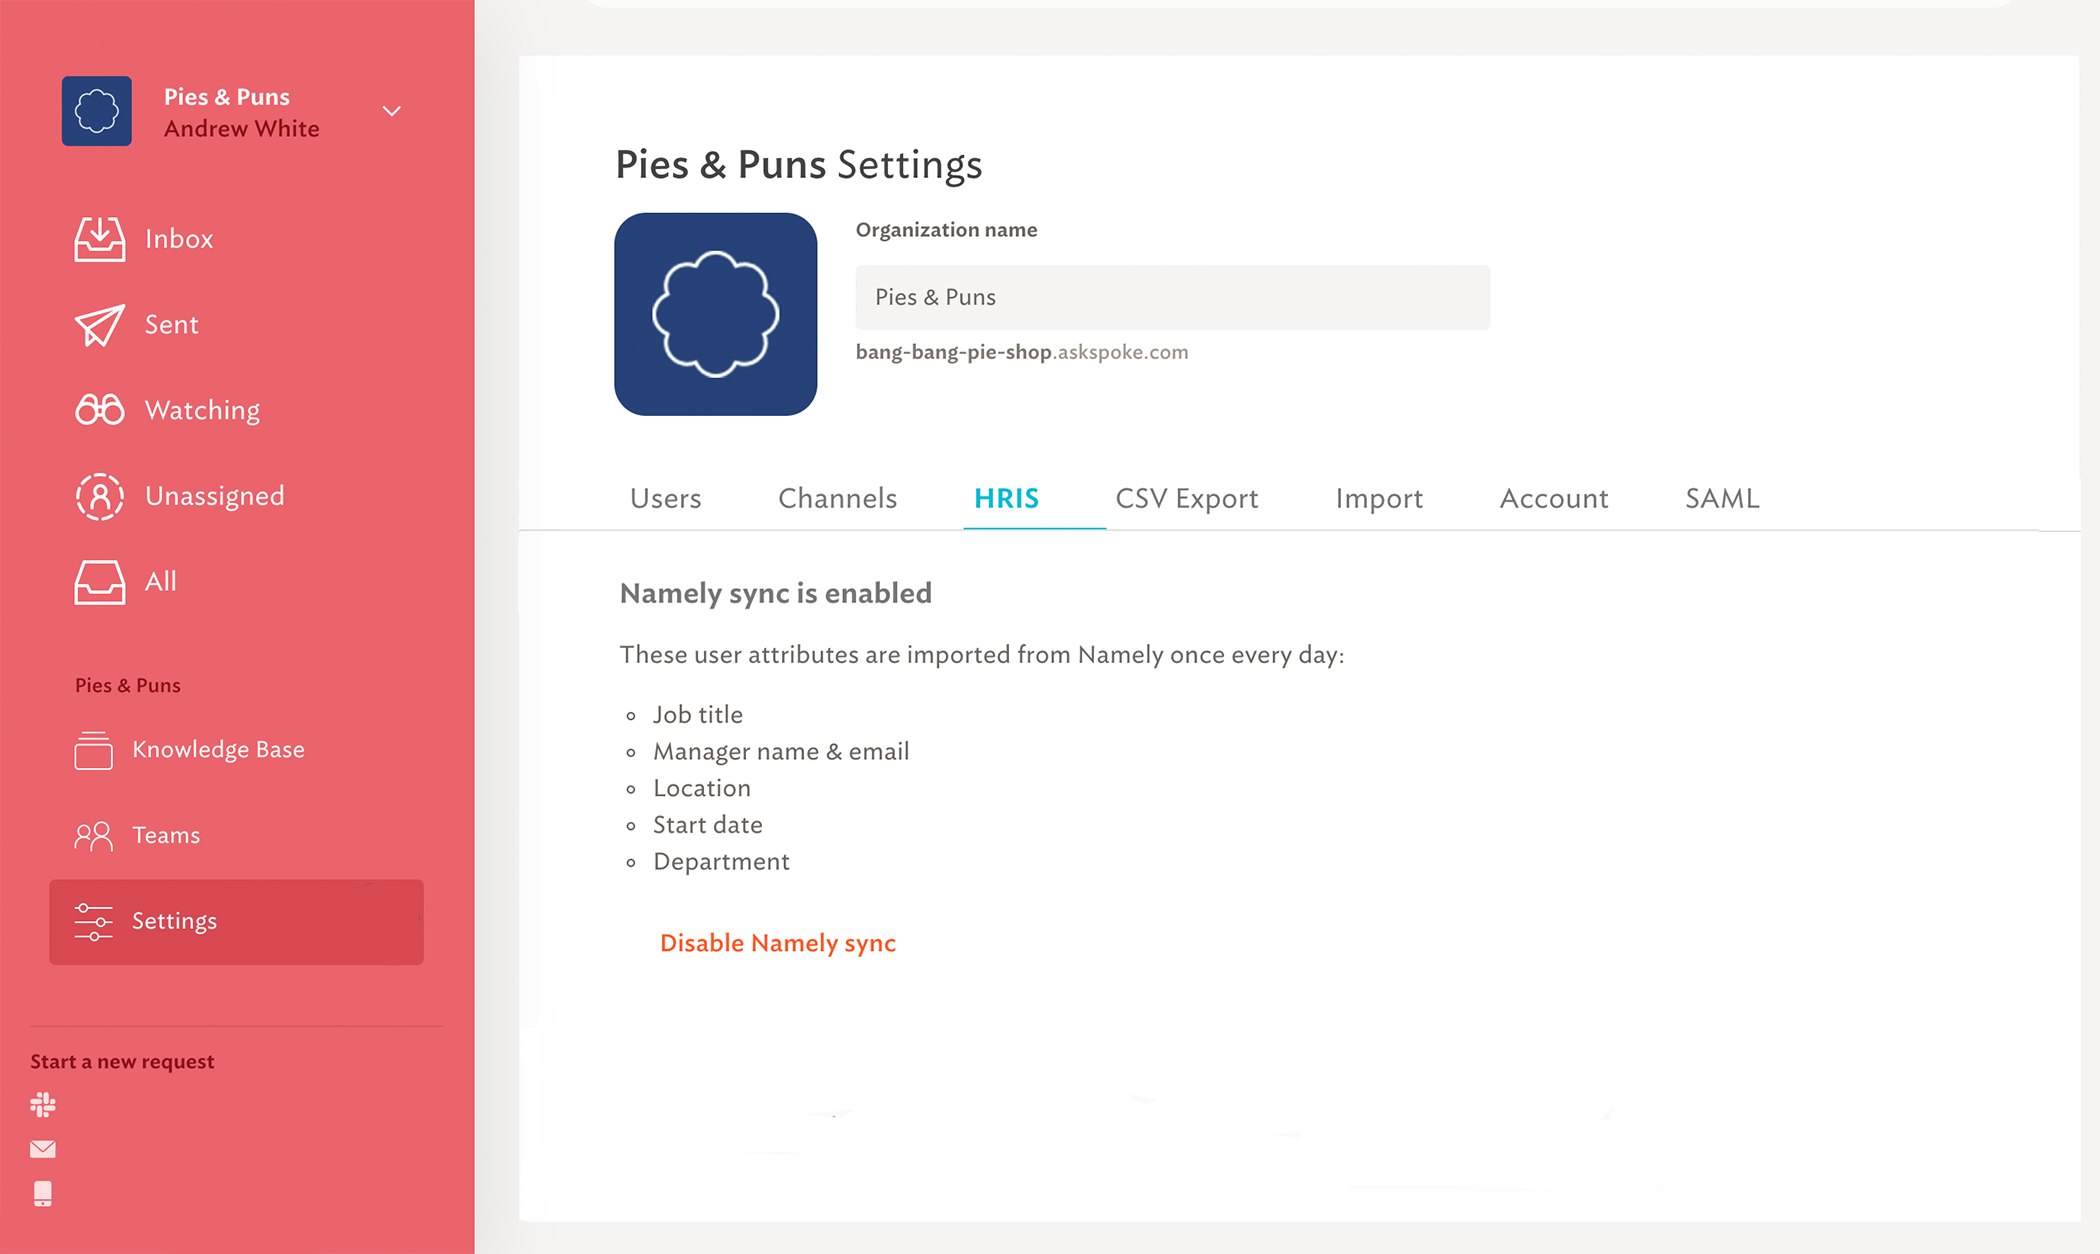
Task: Select the Users tab in settings
Action: point(666,497)
